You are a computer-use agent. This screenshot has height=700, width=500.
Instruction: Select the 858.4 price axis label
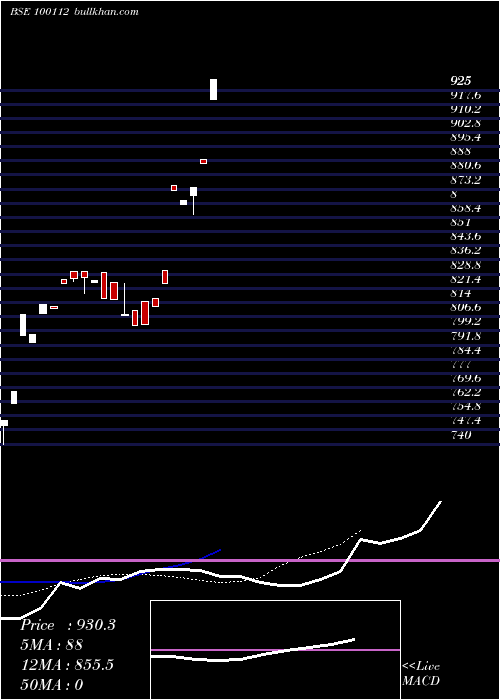click(x=466, y=208)
